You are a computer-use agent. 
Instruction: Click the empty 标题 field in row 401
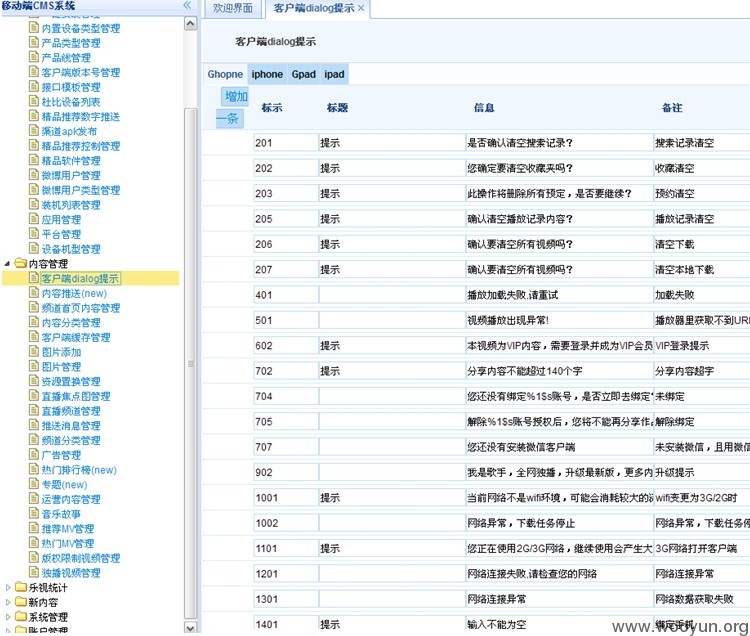(x=392, y=295)
